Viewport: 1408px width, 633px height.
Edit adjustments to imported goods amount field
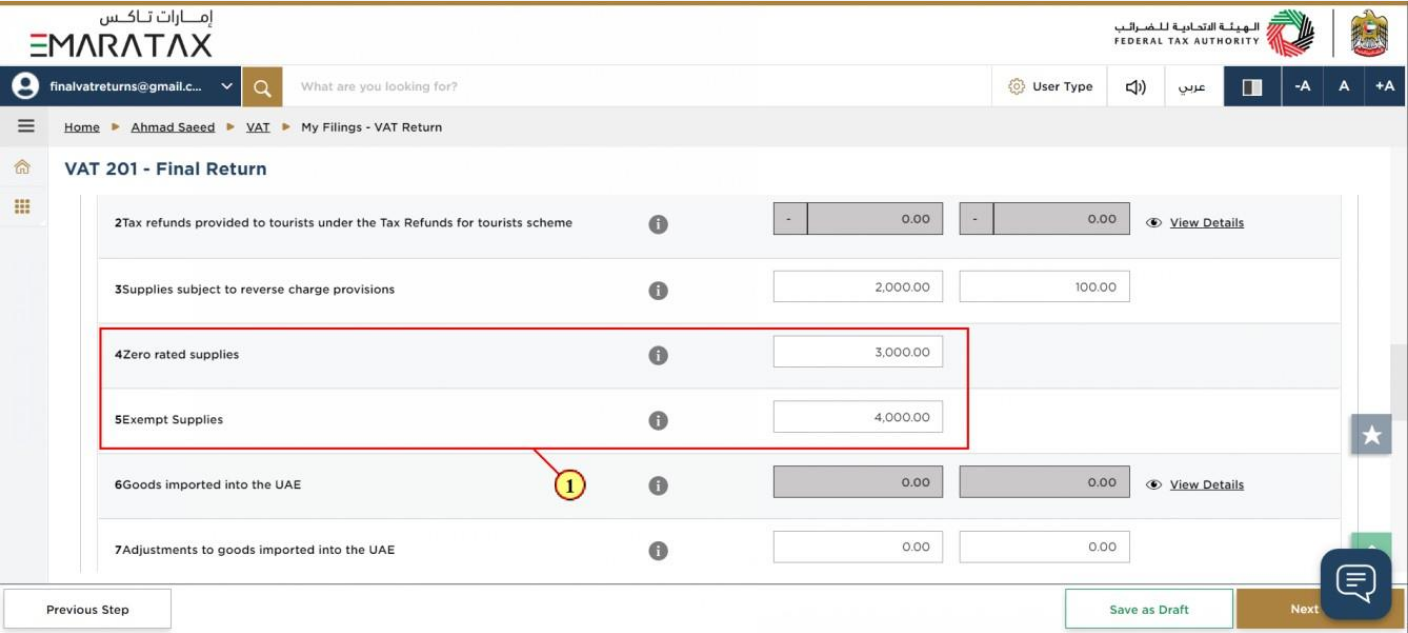click(x=858, y=547)
